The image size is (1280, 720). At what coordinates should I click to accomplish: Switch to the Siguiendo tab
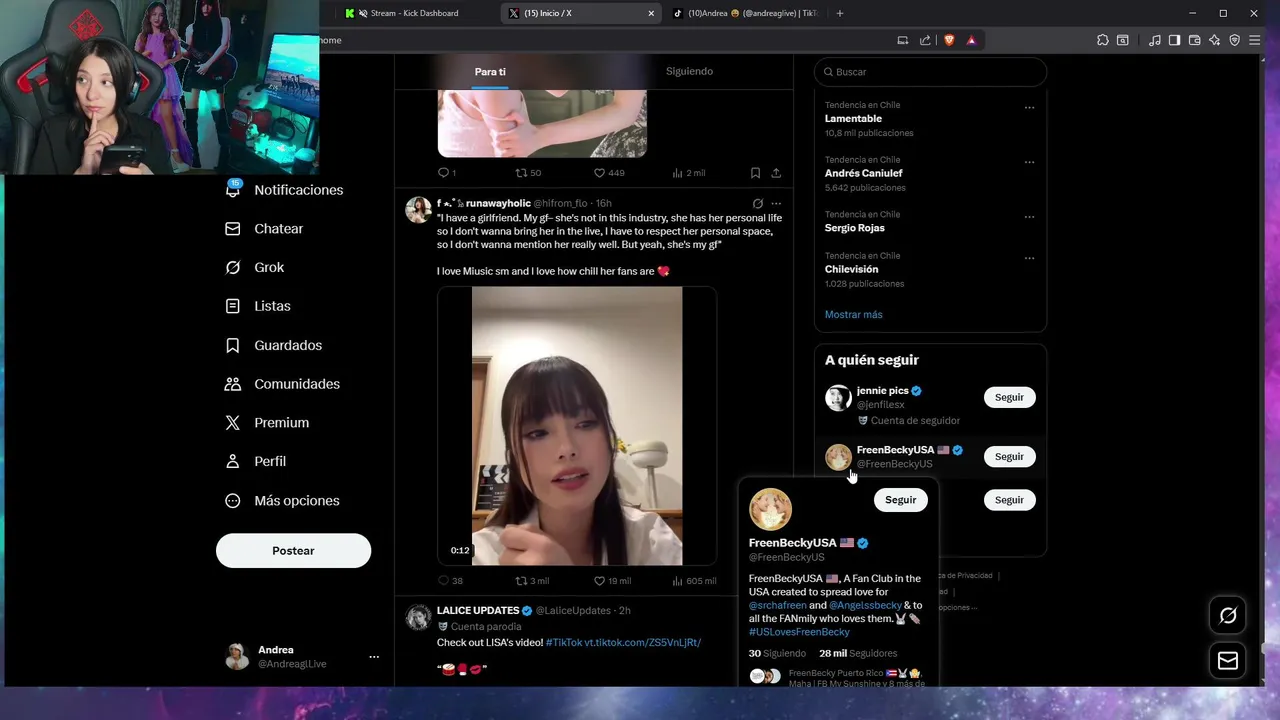point(689,72)
